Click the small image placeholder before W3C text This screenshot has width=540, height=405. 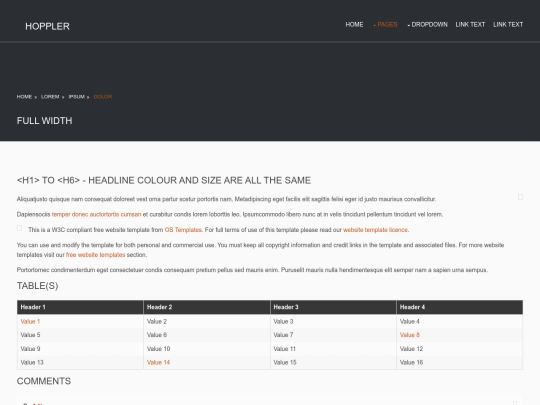pos(19,228)
